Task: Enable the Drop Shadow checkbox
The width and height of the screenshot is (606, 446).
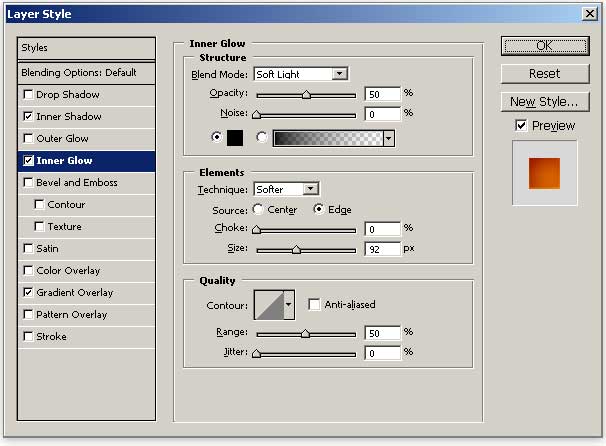Action: click(28, 95)
